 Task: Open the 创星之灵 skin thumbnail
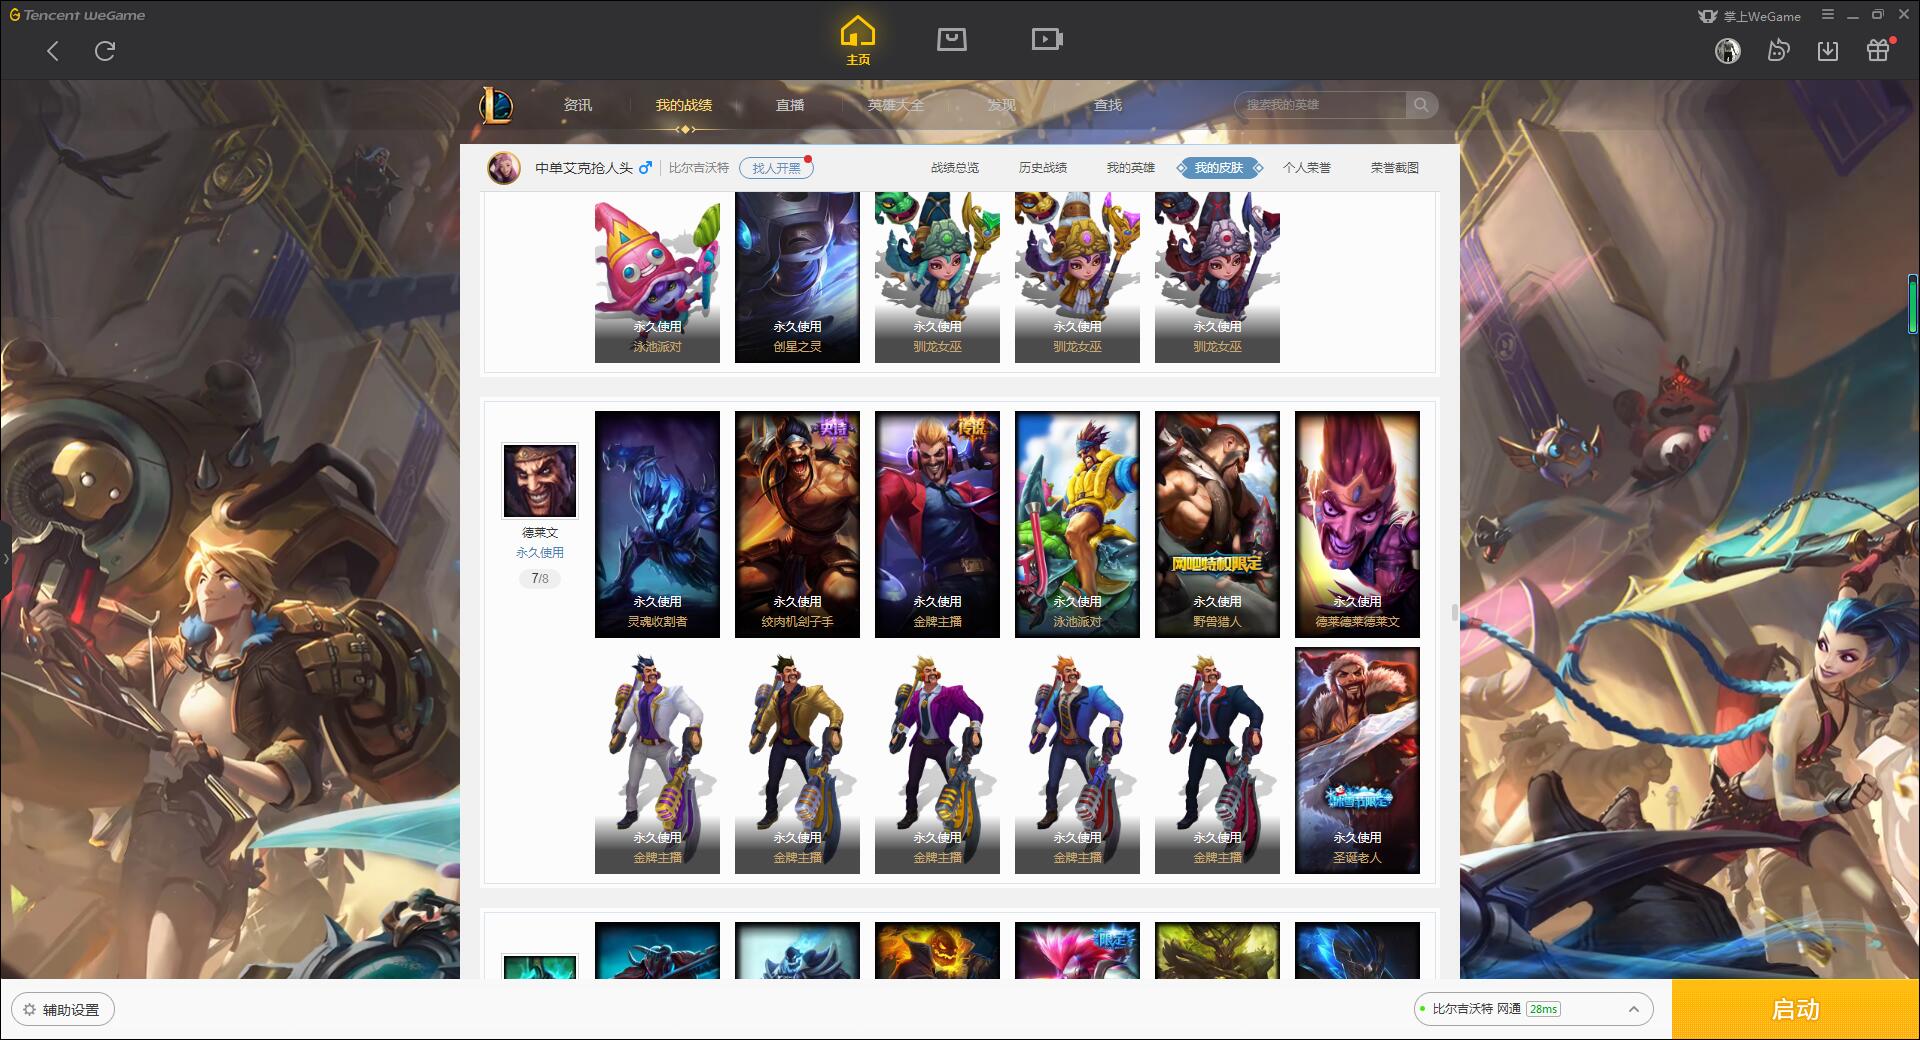[797, 277]
